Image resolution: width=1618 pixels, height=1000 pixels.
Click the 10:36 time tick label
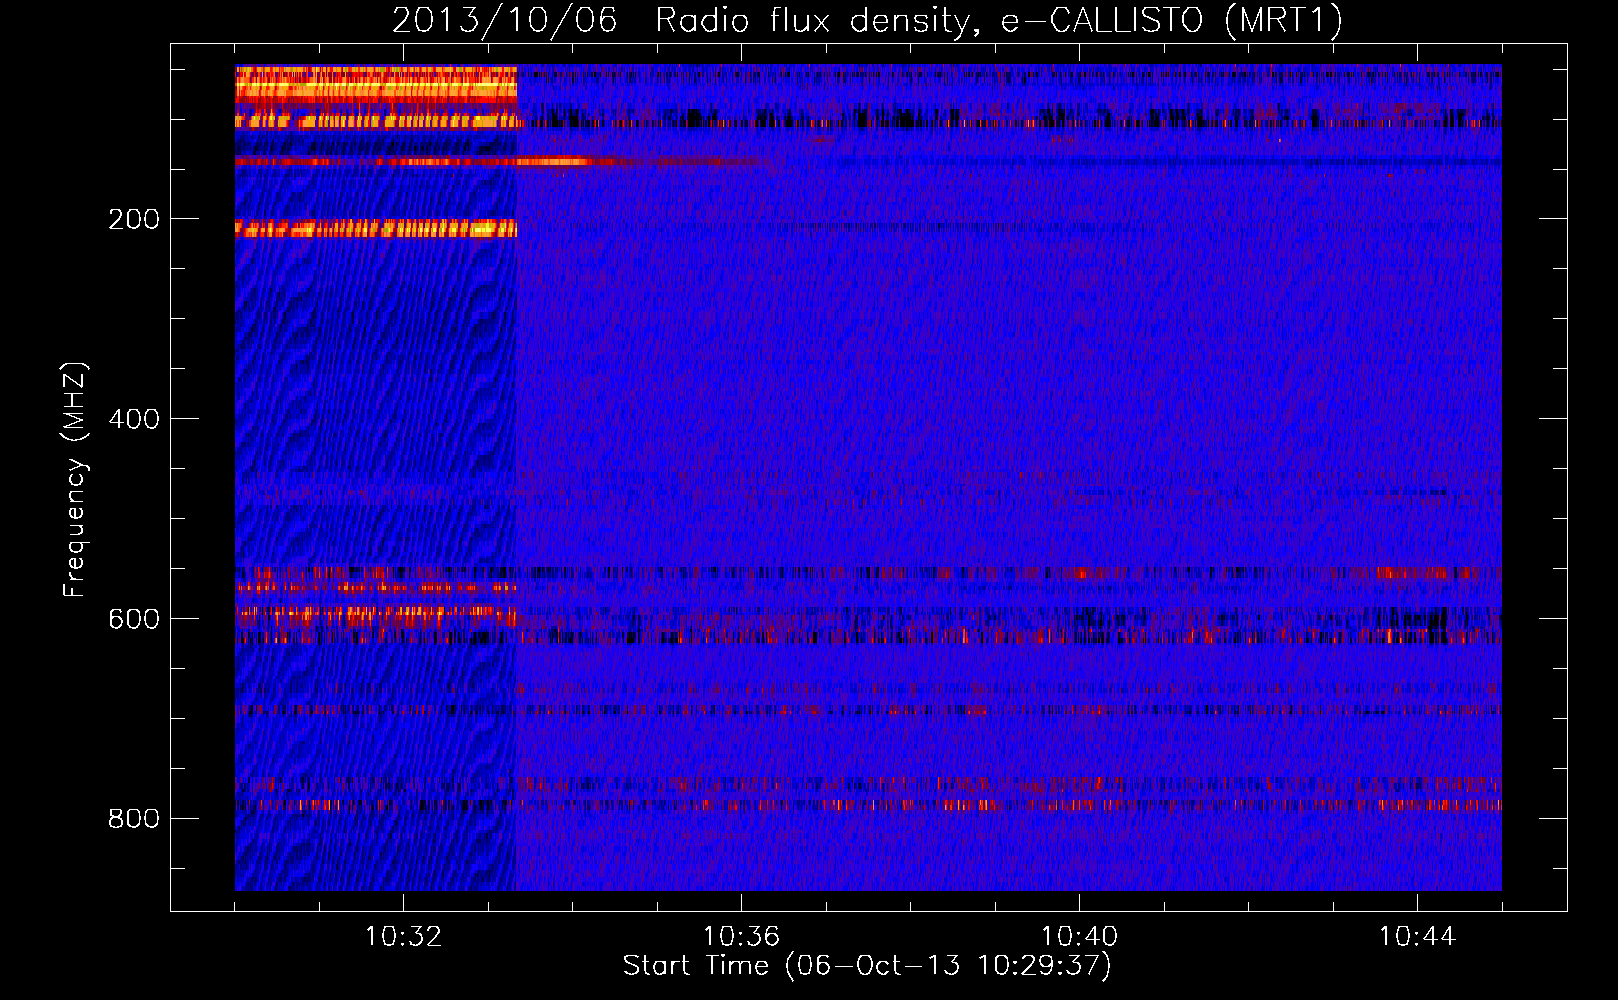741,937
